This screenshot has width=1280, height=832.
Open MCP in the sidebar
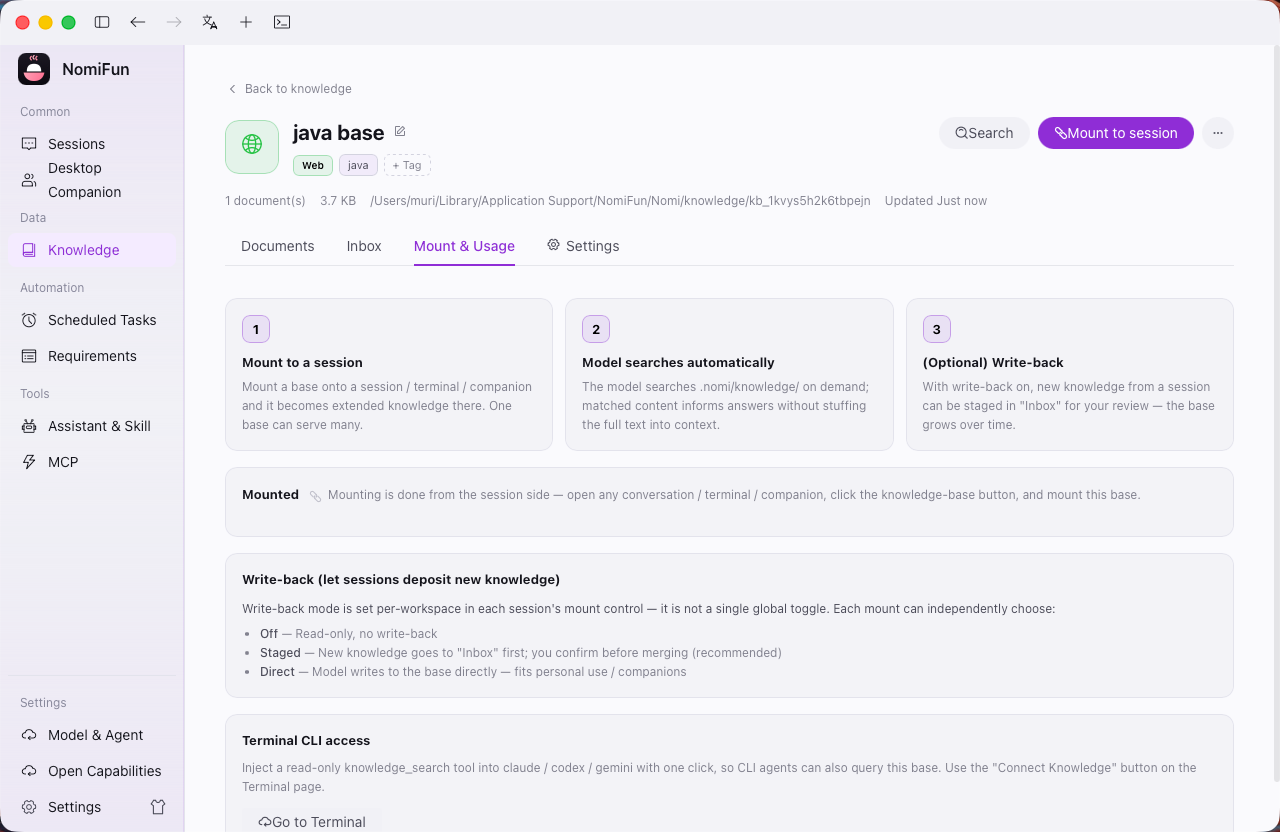click(x=92, y=462)
